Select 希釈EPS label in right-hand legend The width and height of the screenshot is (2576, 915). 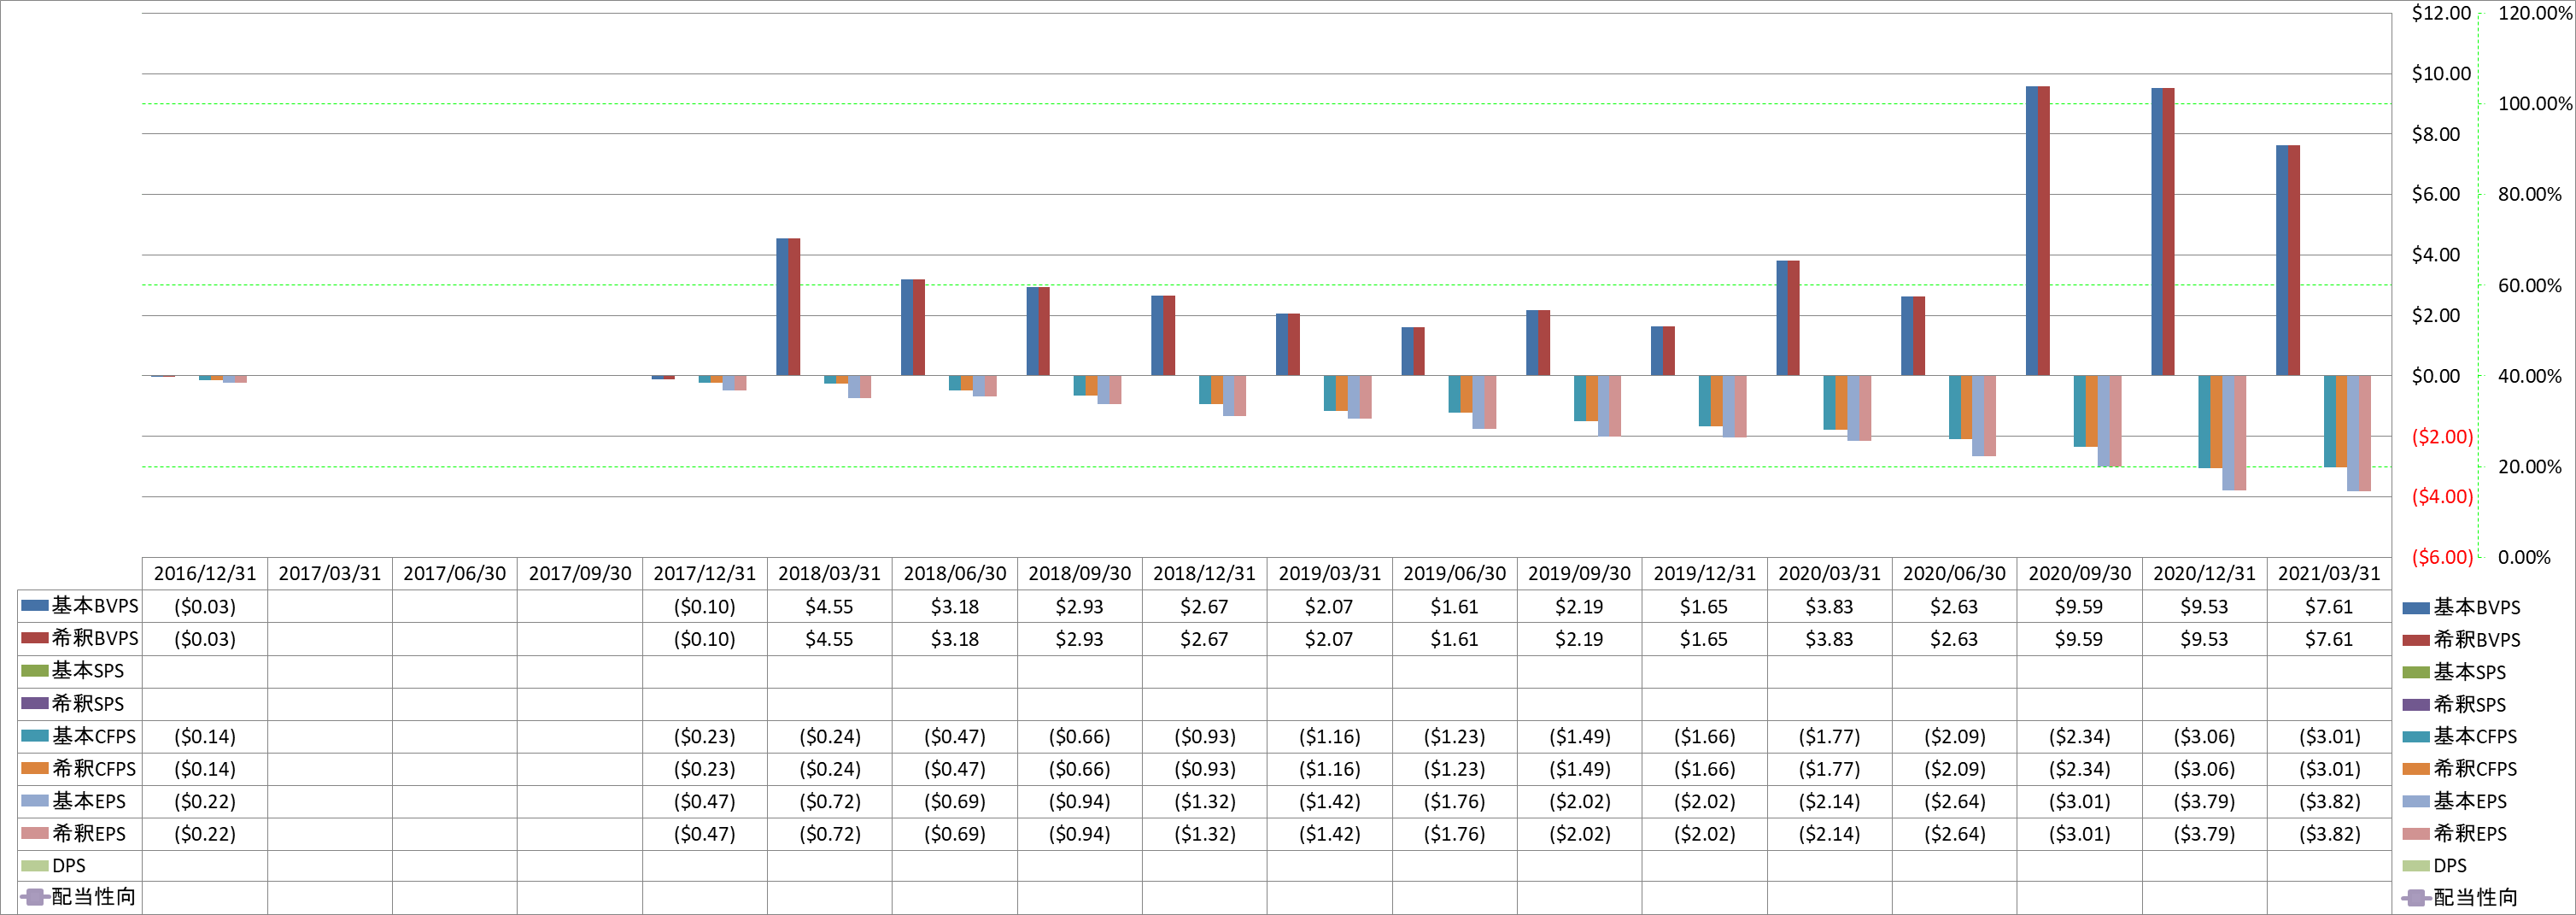point(2470,833)
